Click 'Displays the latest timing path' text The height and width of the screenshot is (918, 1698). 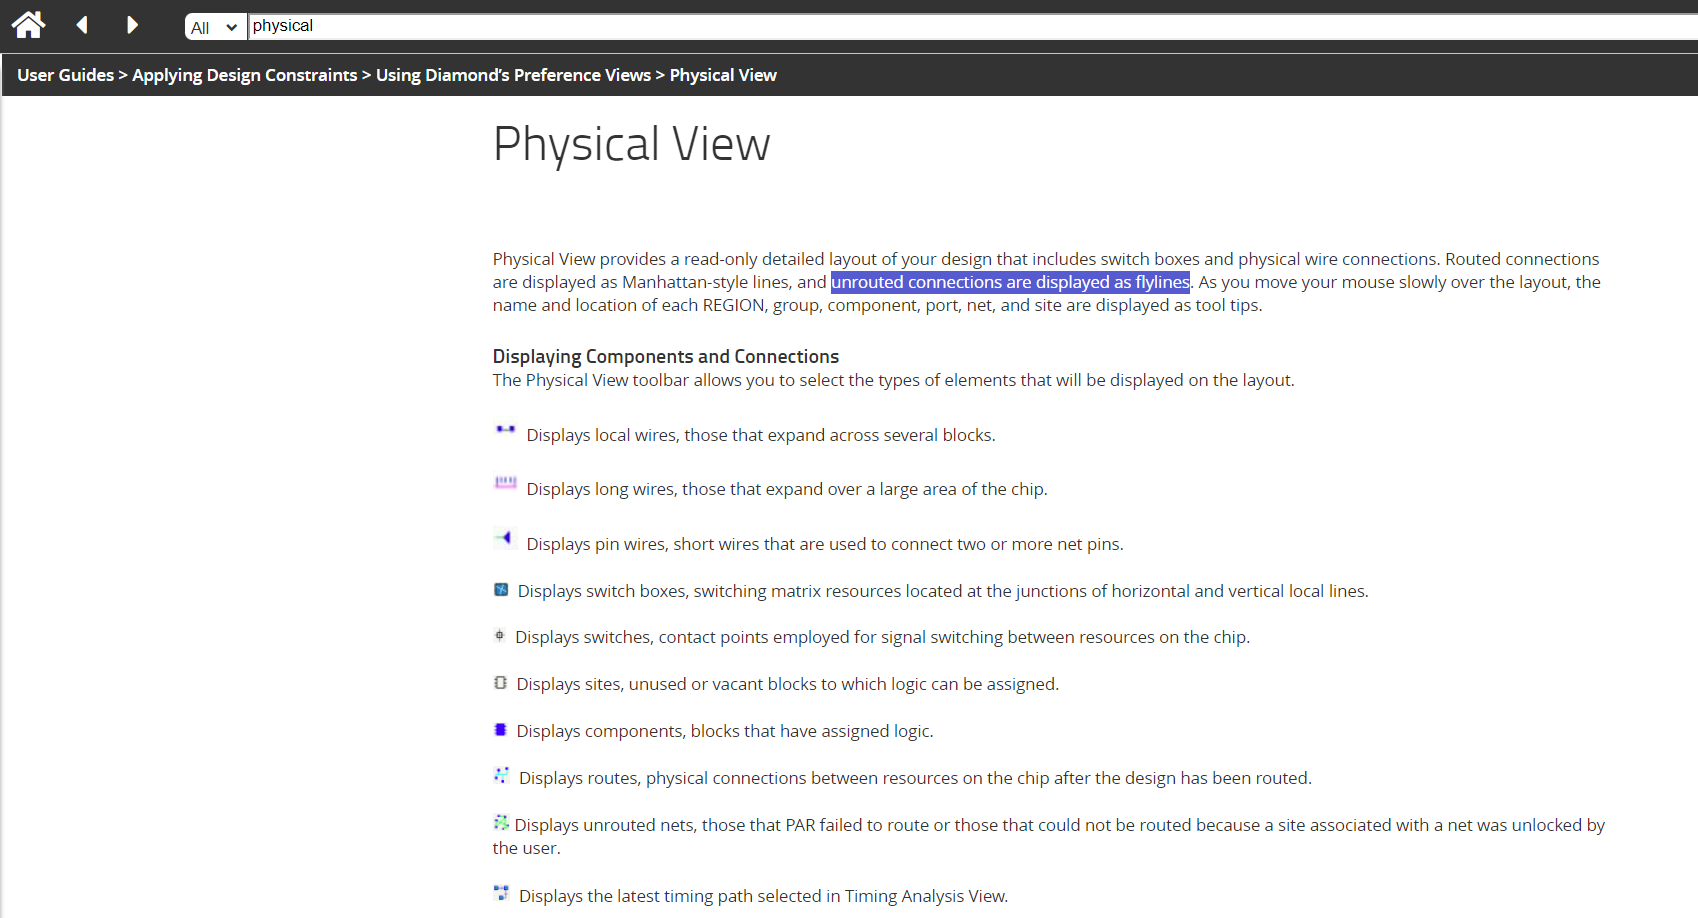pyautogui.click(x=763, y=896)
